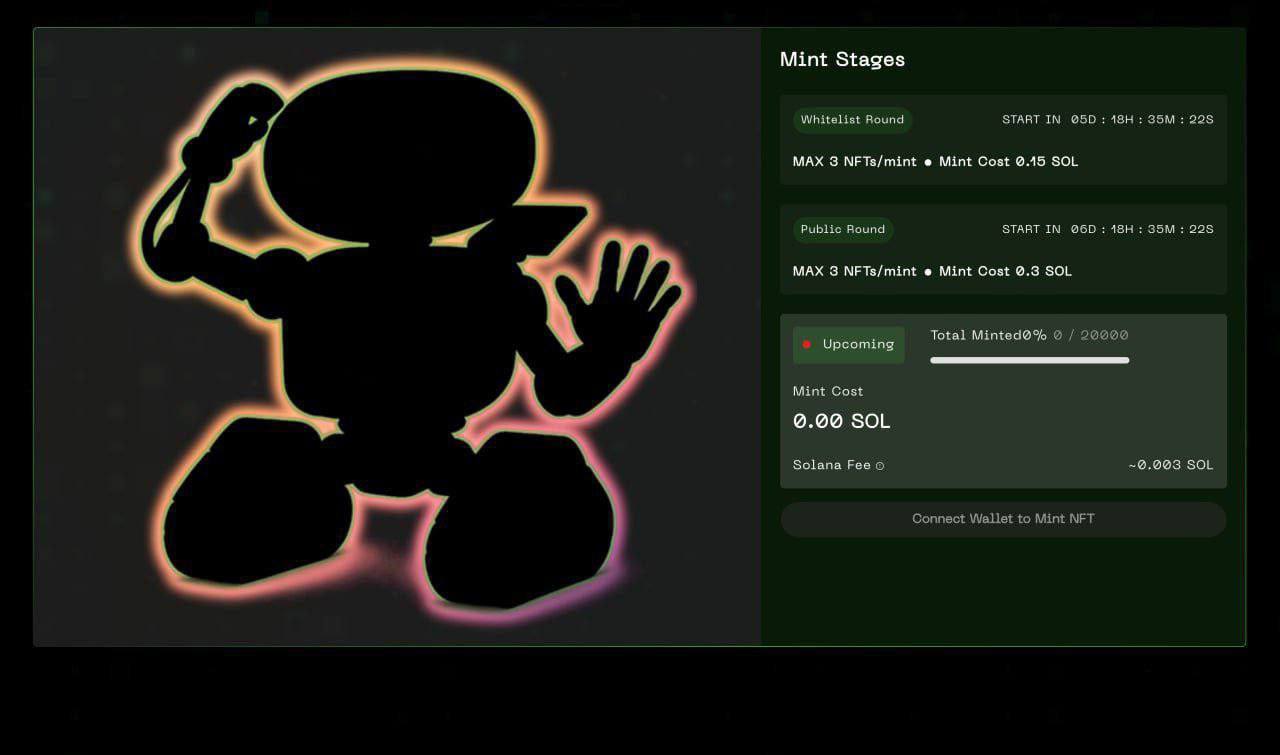Screen dimensions: 1280x755
Task: Select the Whitelist Round badge
Action: tap(852, 120)
